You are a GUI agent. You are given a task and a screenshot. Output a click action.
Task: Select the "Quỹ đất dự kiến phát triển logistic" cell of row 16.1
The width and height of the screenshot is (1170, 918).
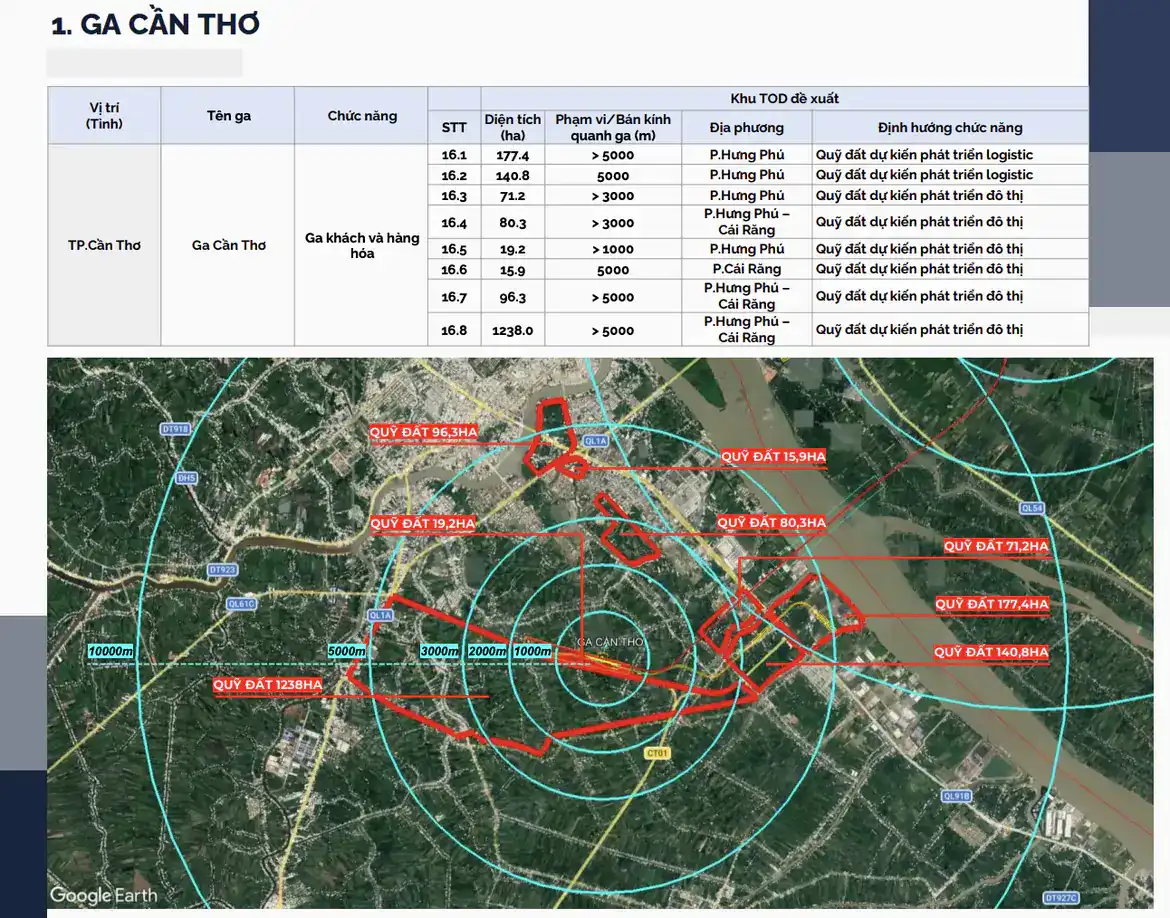tap(950, 154)
